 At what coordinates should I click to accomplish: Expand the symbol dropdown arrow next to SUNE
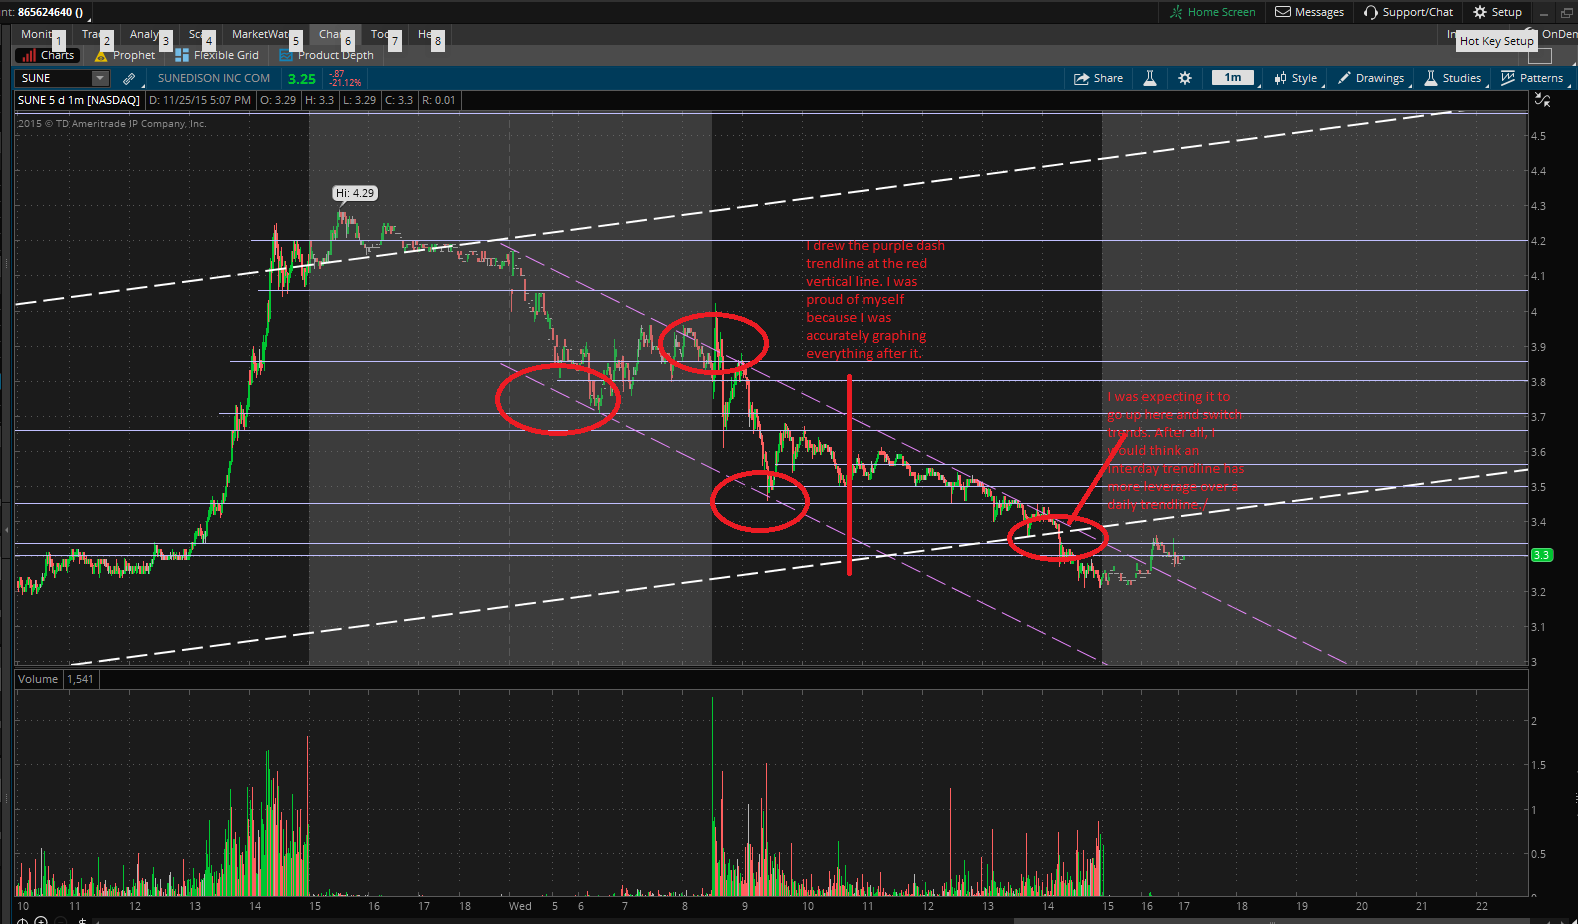tap(100, 78)
